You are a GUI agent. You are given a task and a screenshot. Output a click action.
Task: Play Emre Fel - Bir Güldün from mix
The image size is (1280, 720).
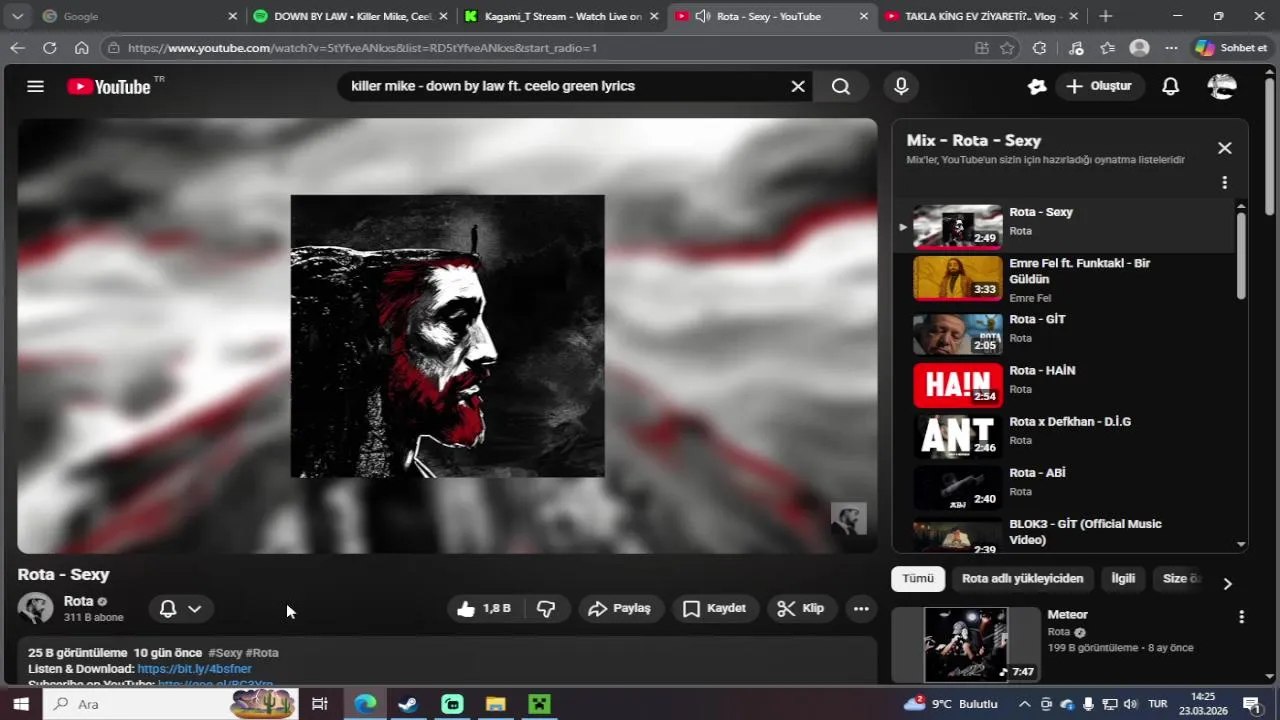point(1065,278)
